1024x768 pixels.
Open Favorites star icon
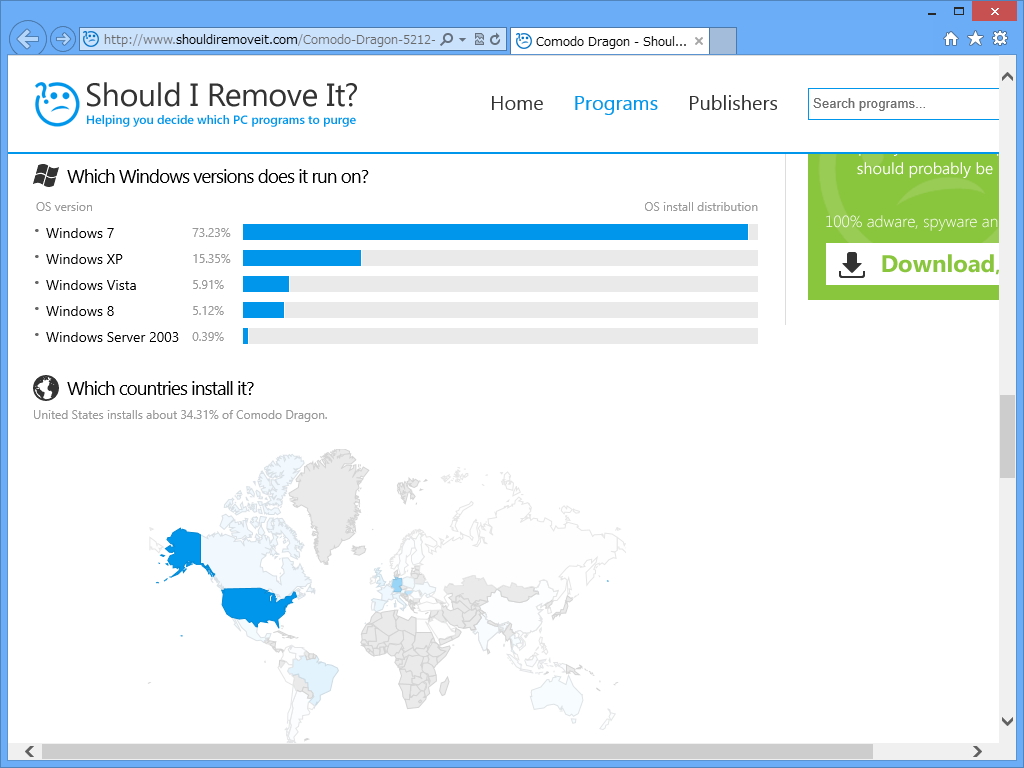pos(975,39)
